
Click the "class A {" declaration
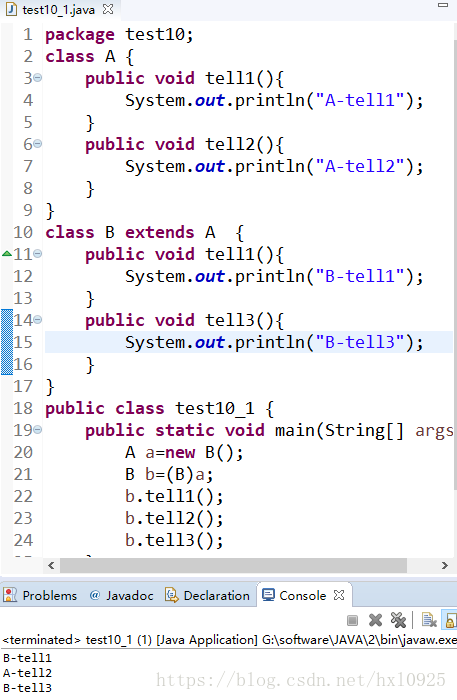89,56
